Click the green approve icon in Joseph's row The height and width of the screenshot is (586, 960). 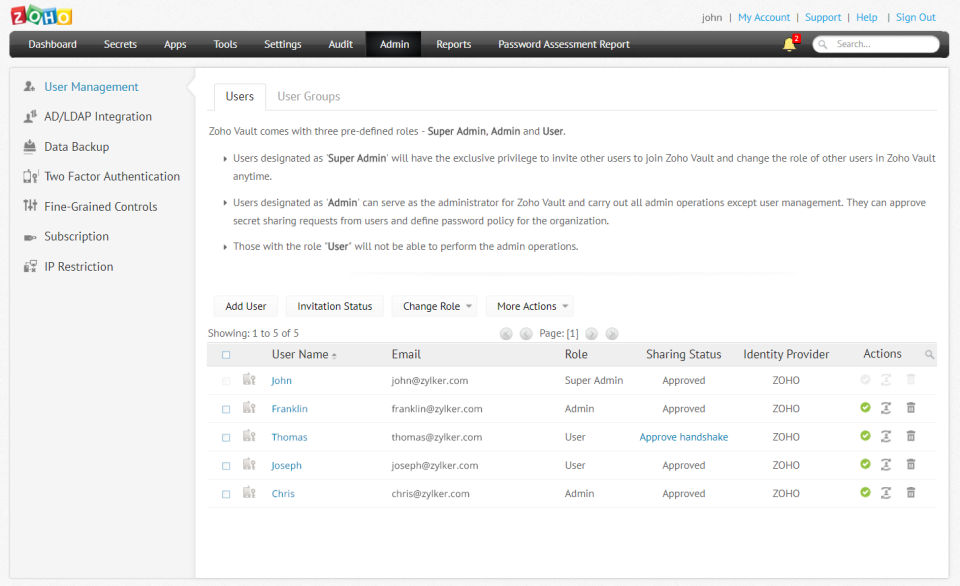coord(865,464)
